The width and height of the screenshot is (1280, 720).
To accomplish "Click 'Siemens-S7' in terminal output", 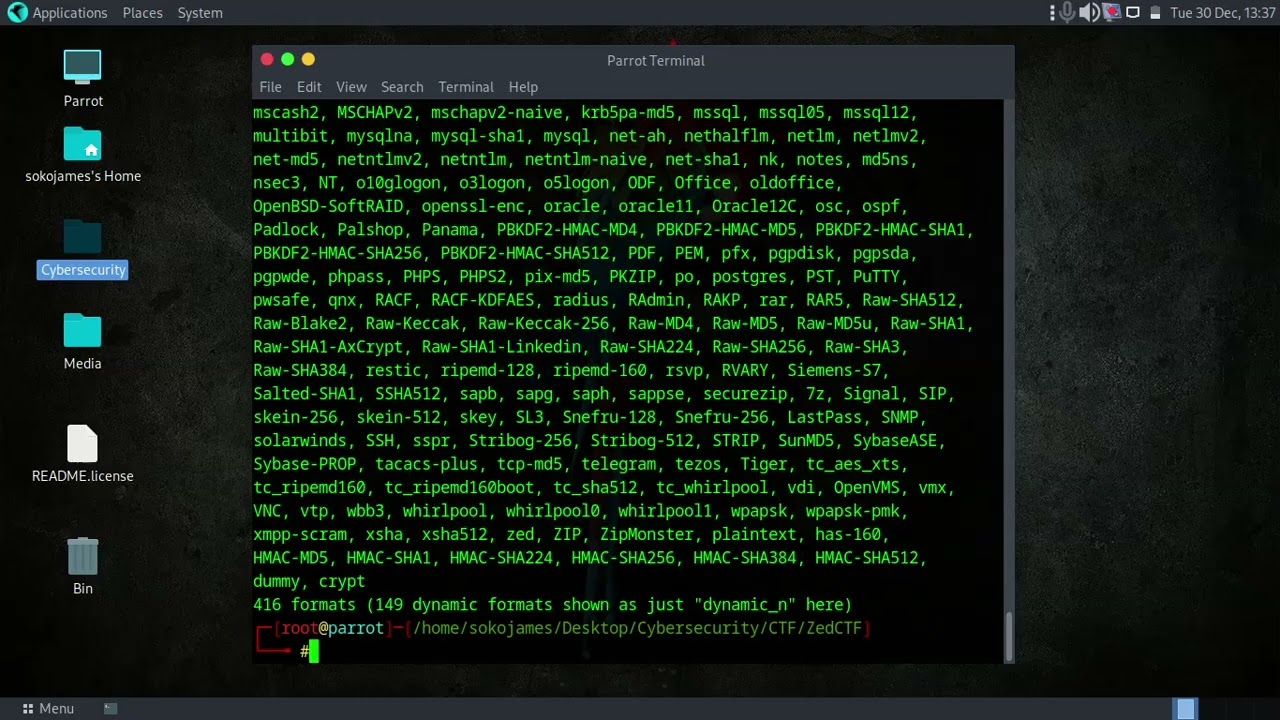I will point(833,370).
